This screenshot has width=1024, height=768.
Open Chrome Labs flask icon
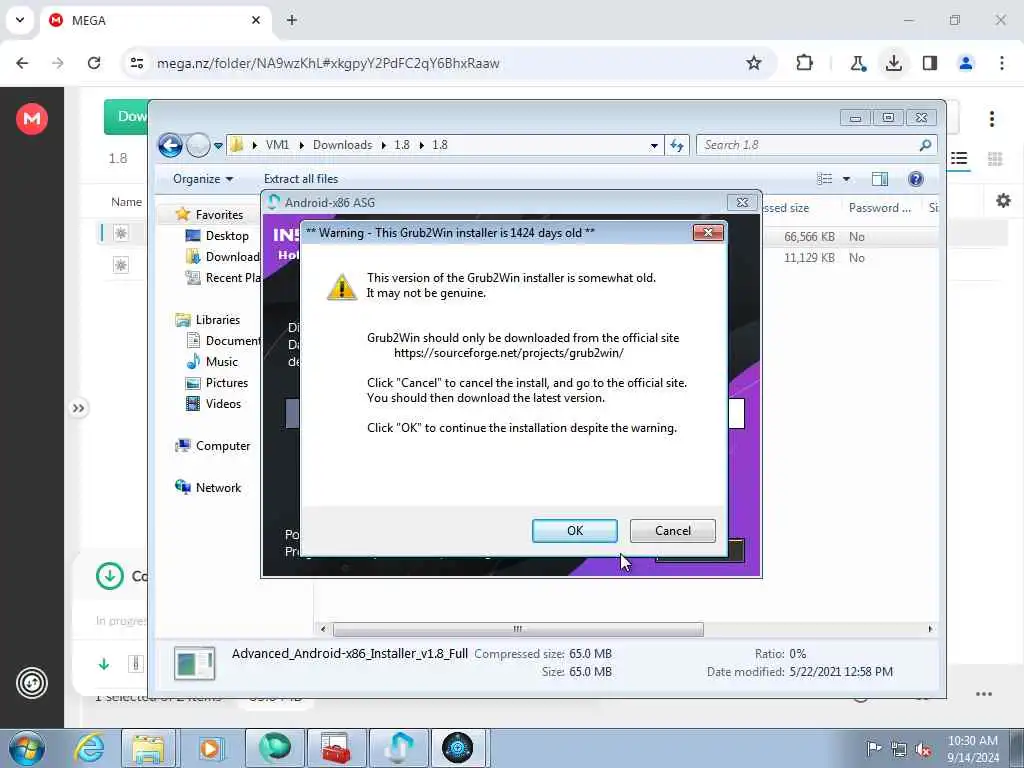click(x=857, y=63)
